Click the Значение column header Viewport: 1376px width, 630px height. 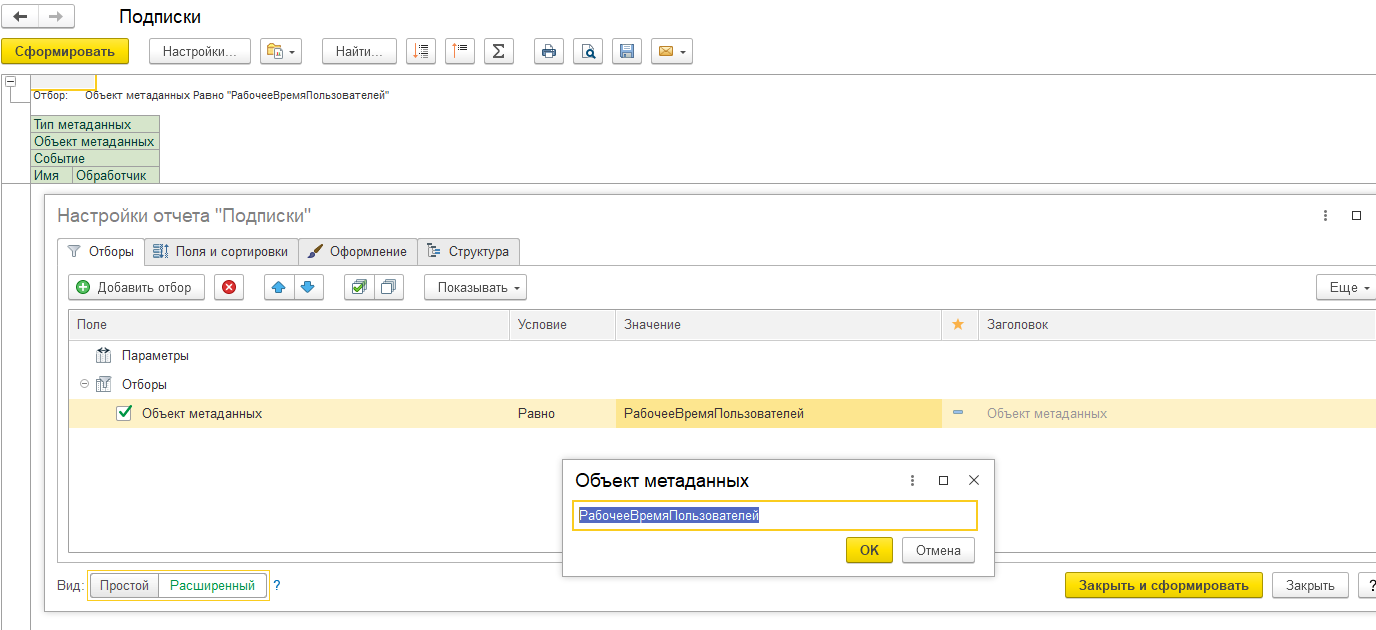[778, 325]
